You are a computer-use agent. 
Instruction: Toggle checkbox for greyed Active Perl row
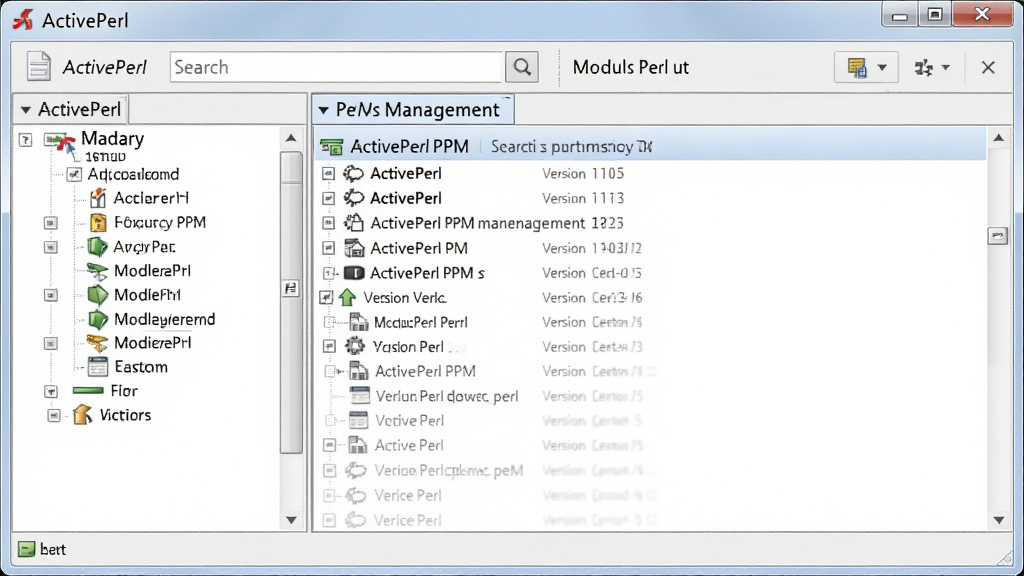[329, 445]
